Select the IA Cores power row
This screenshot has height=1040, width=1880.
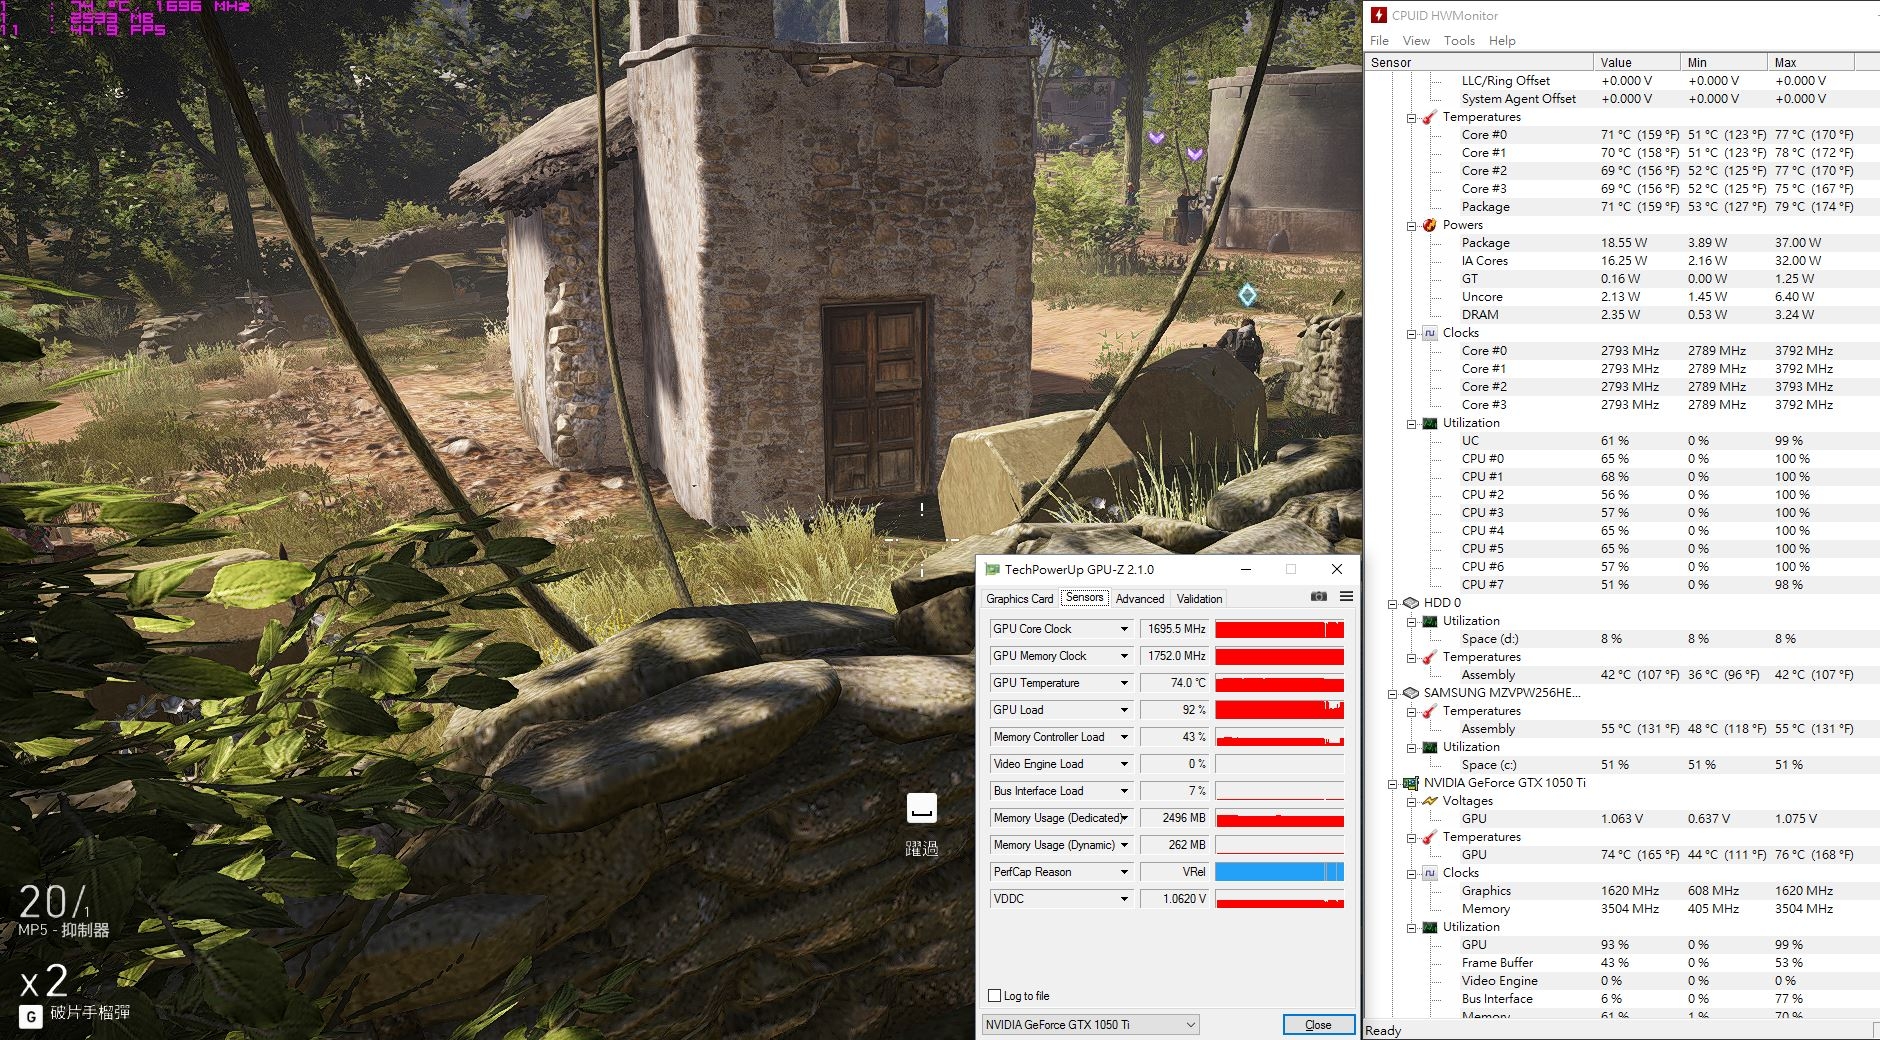[x=1622, y=261]
